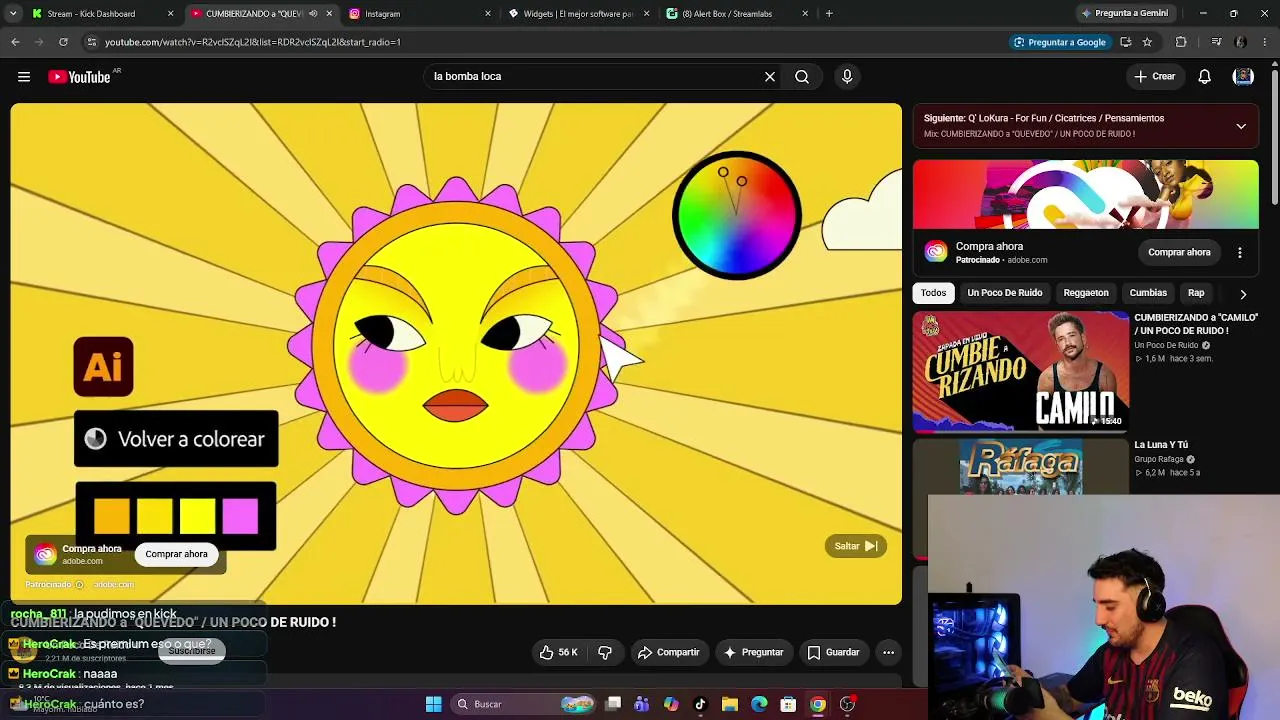The width and height of the screenshot is (1280, 720).
Task: Skip the ad with Saltar
Action: tap(856, 546)
